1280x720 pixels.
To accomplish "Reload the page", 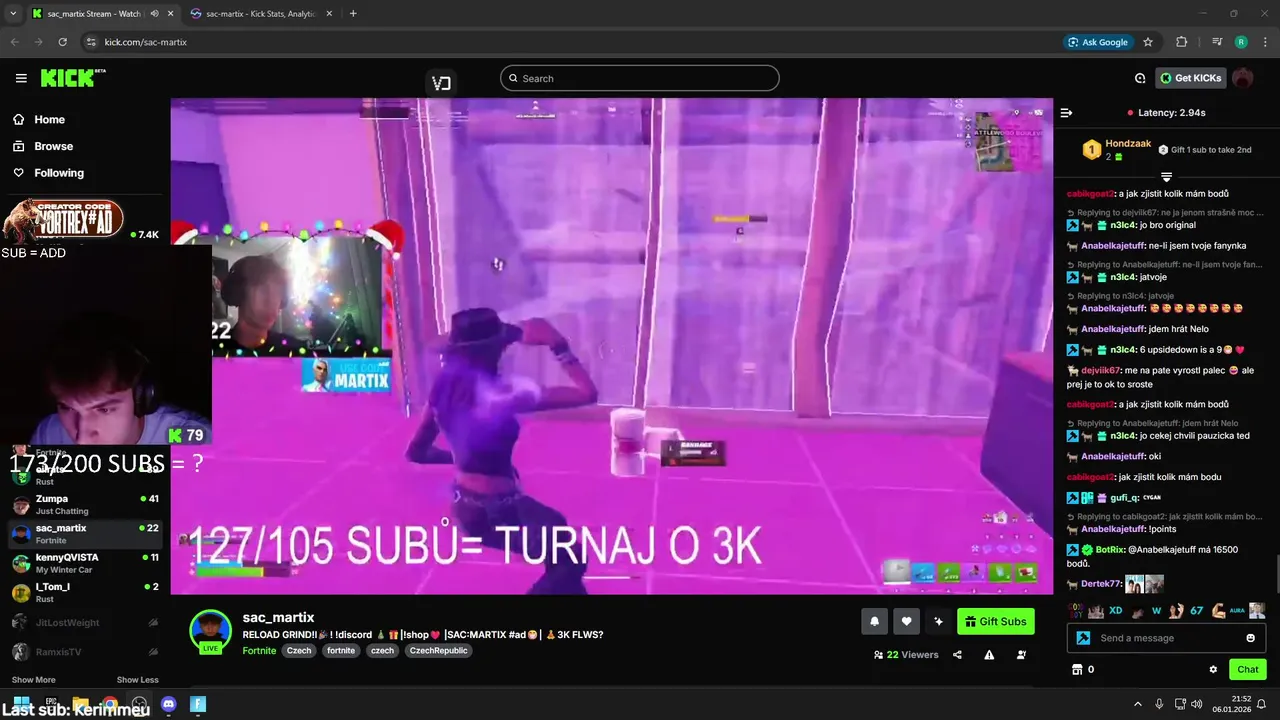I will click(x=62, y=42).
